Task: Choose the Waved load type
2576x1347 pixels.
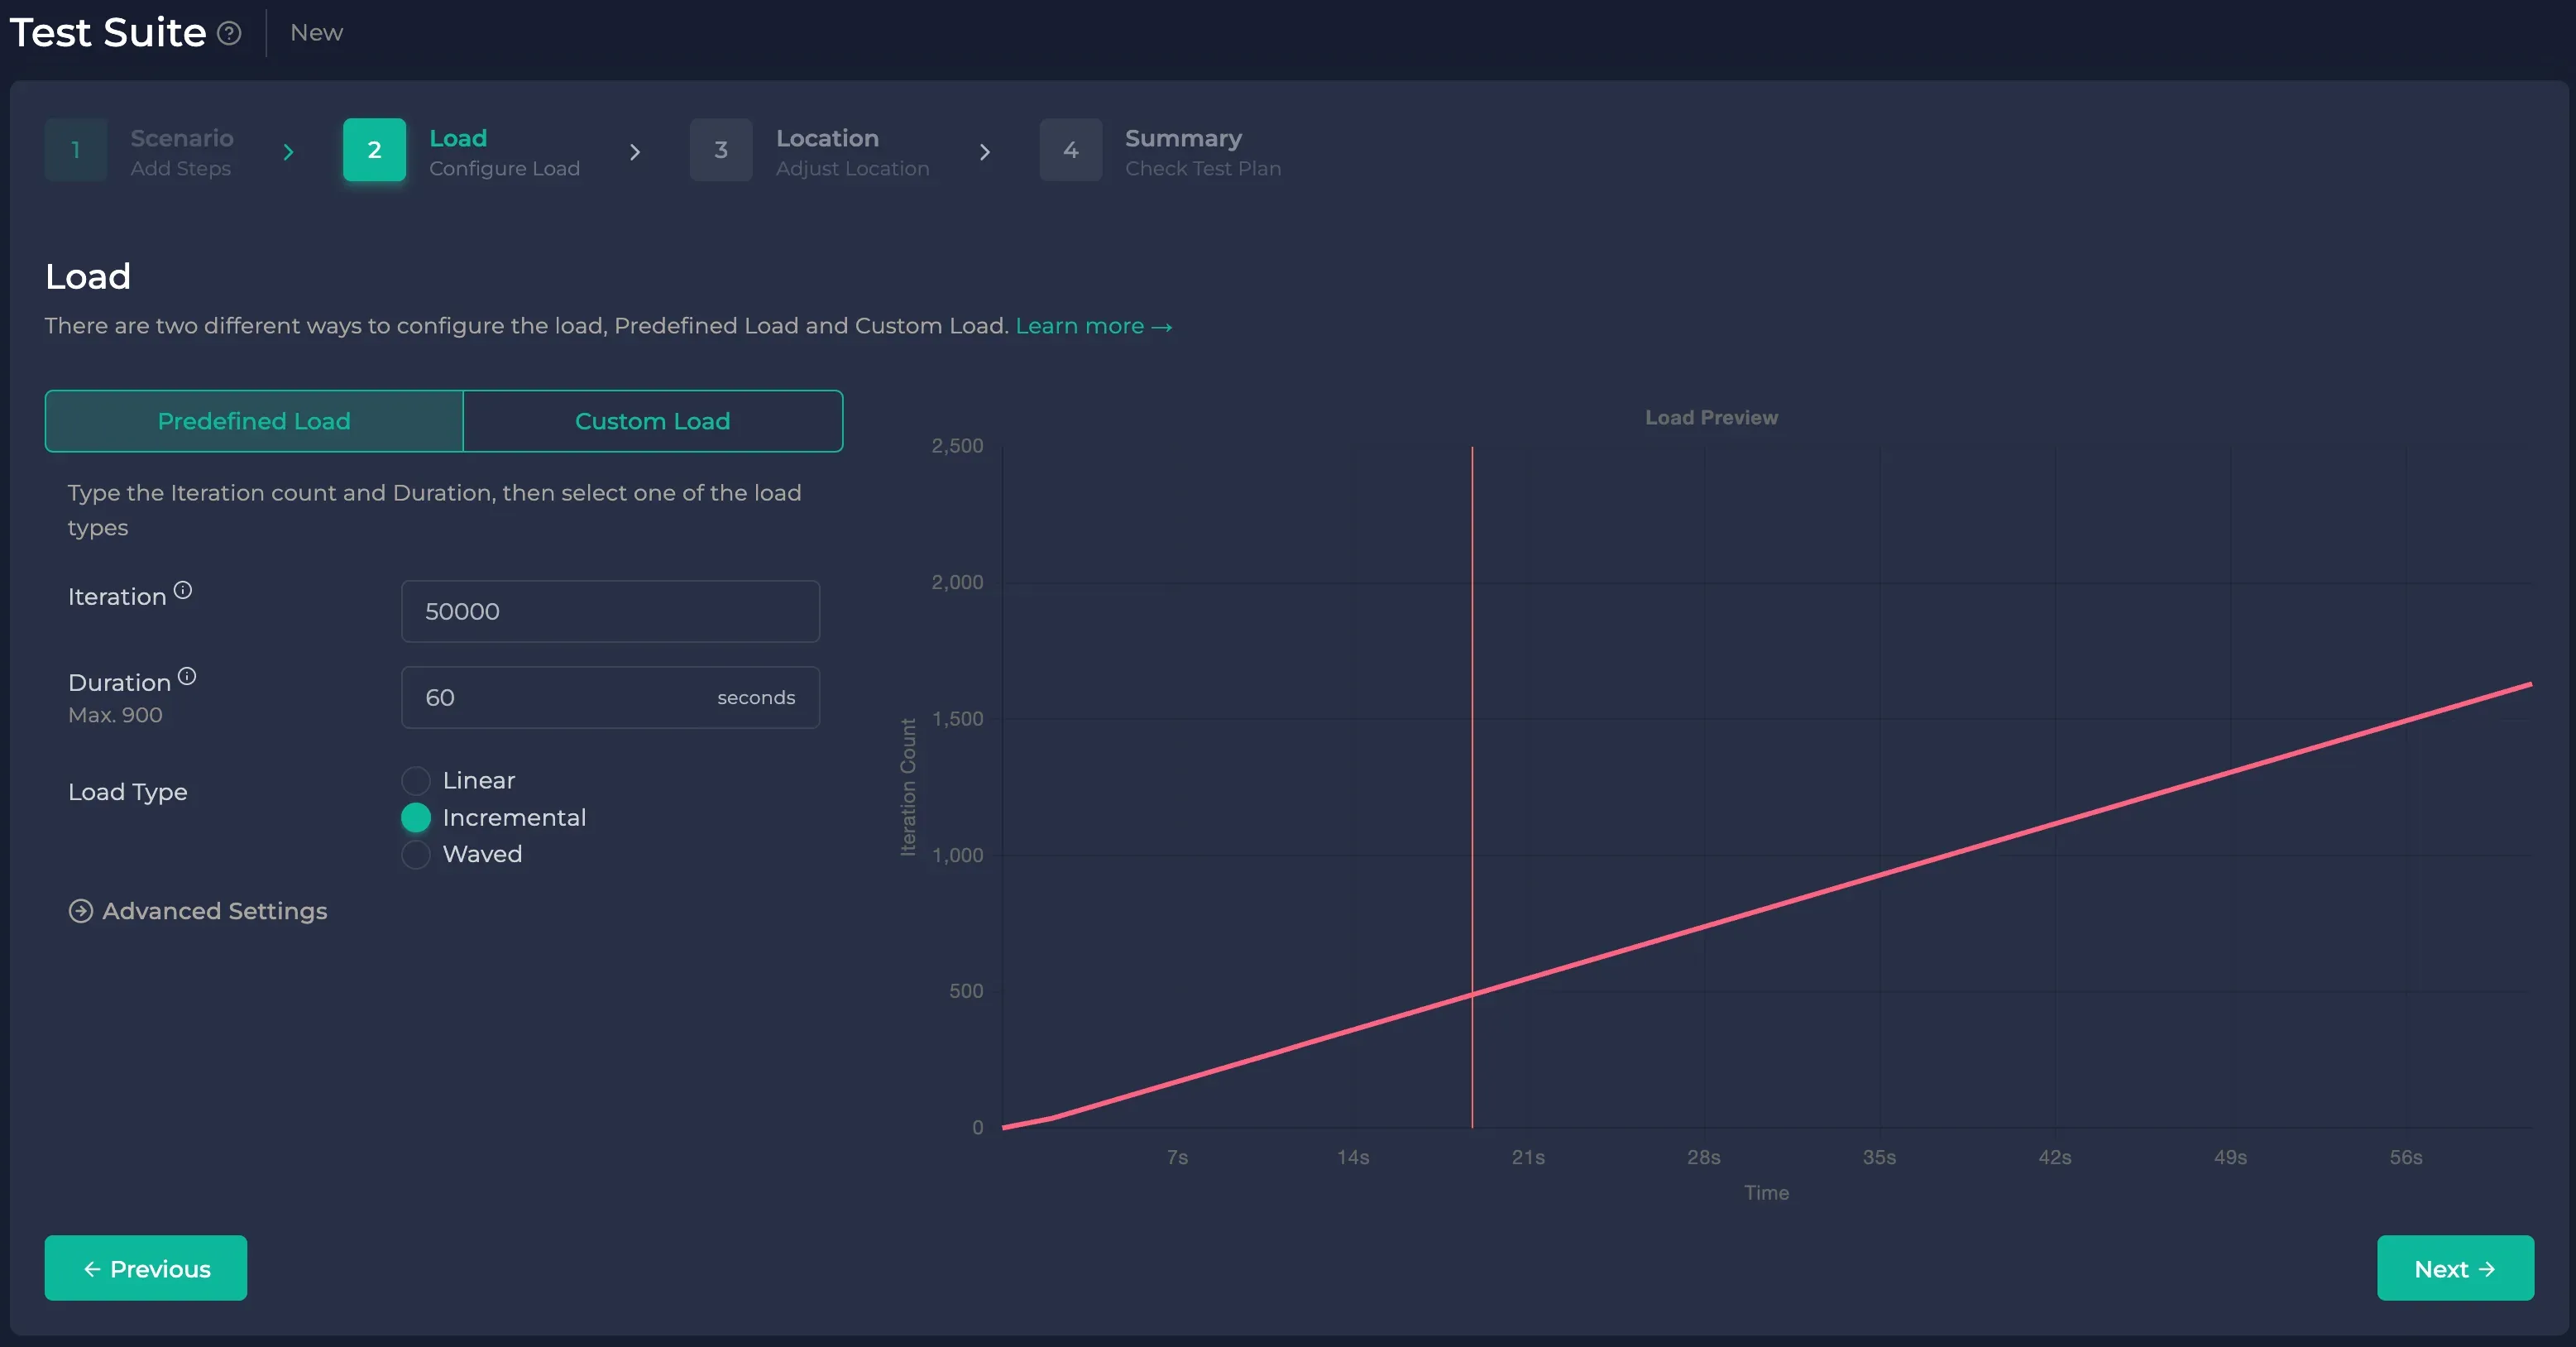Action: (x=416, y=854)
